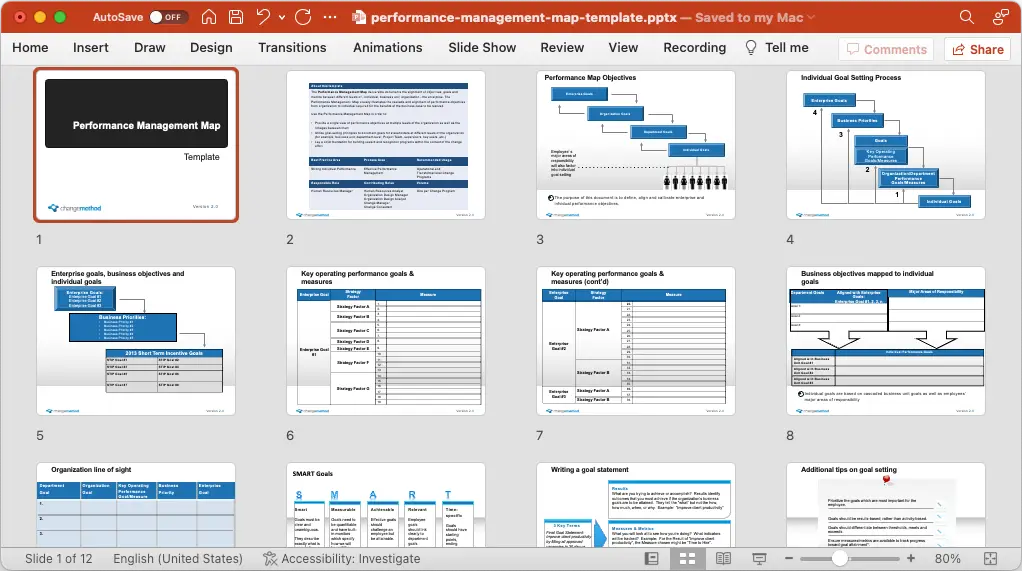Undo the last action
1022x571 pixels.
click(263, 17)
